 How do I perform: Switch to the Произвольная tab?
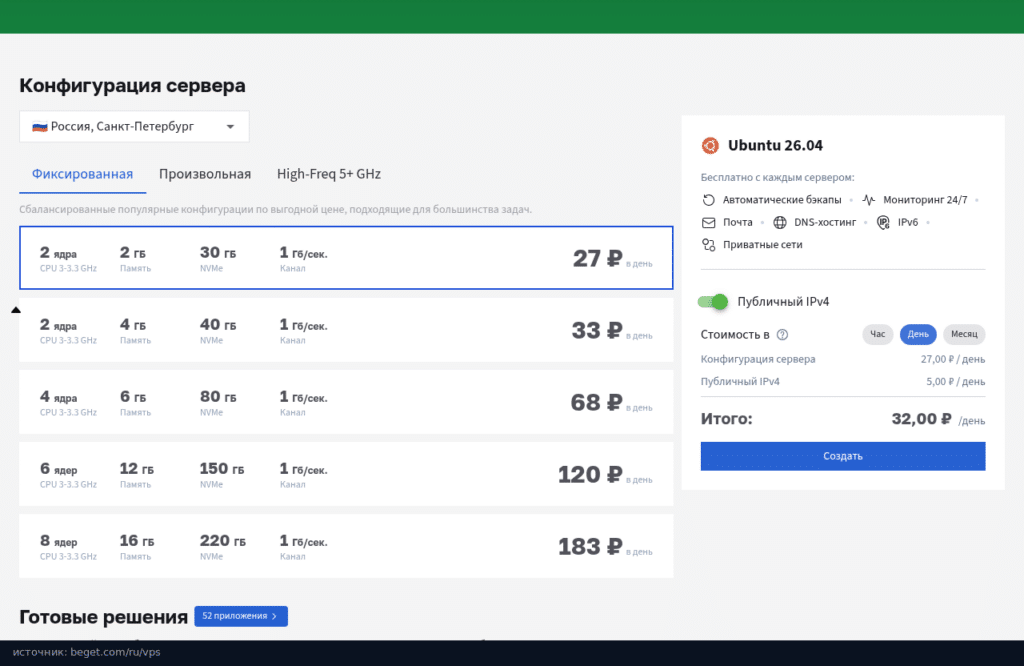[x=205, y=174]
